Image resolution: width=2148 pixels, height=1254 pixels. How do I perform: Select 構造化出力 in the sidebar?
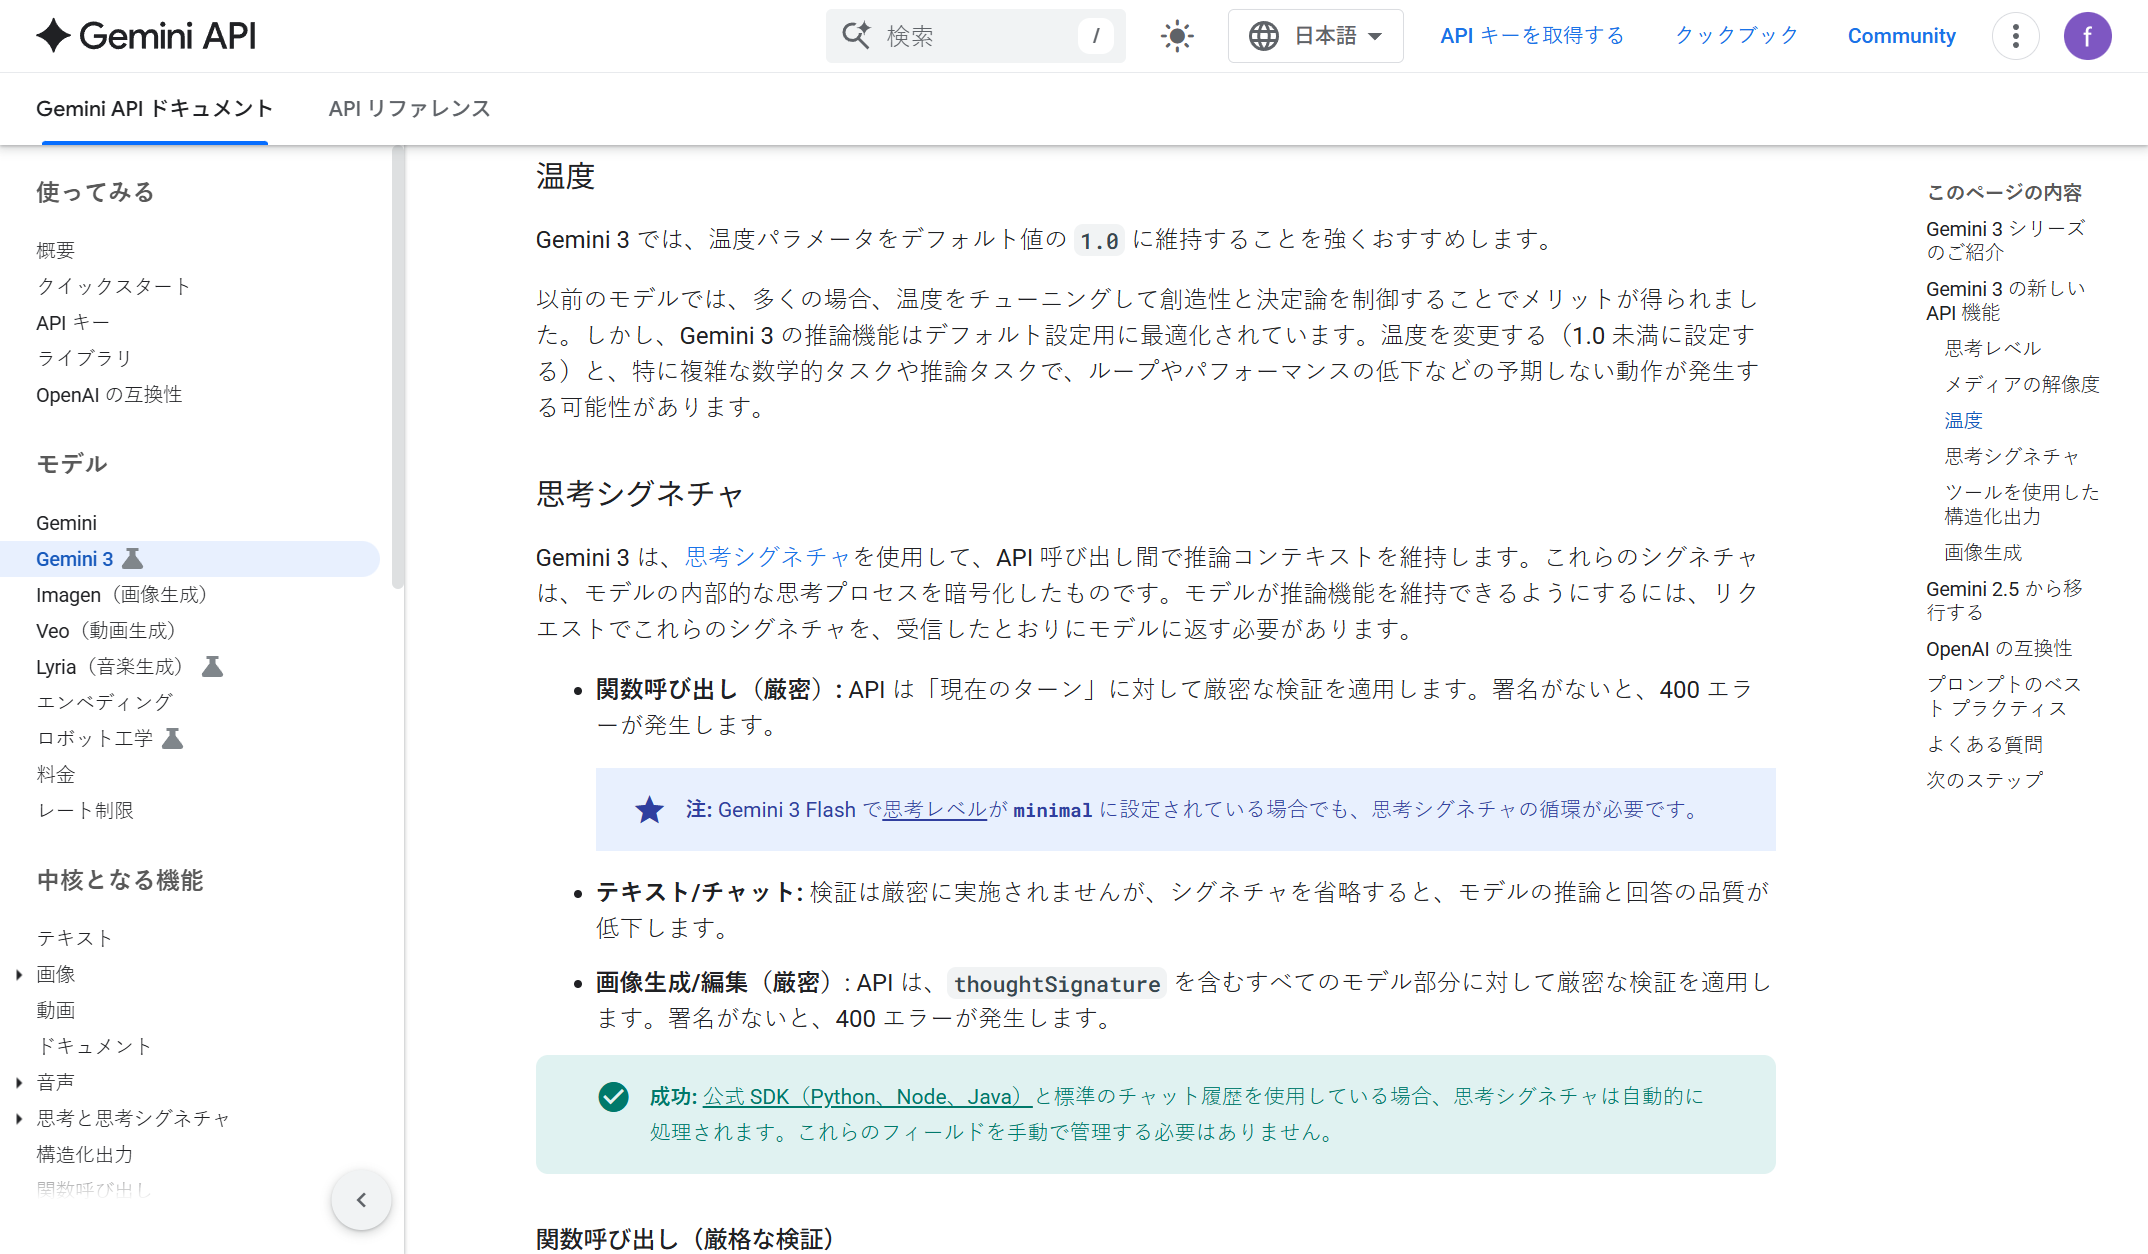coord(85,1154)
